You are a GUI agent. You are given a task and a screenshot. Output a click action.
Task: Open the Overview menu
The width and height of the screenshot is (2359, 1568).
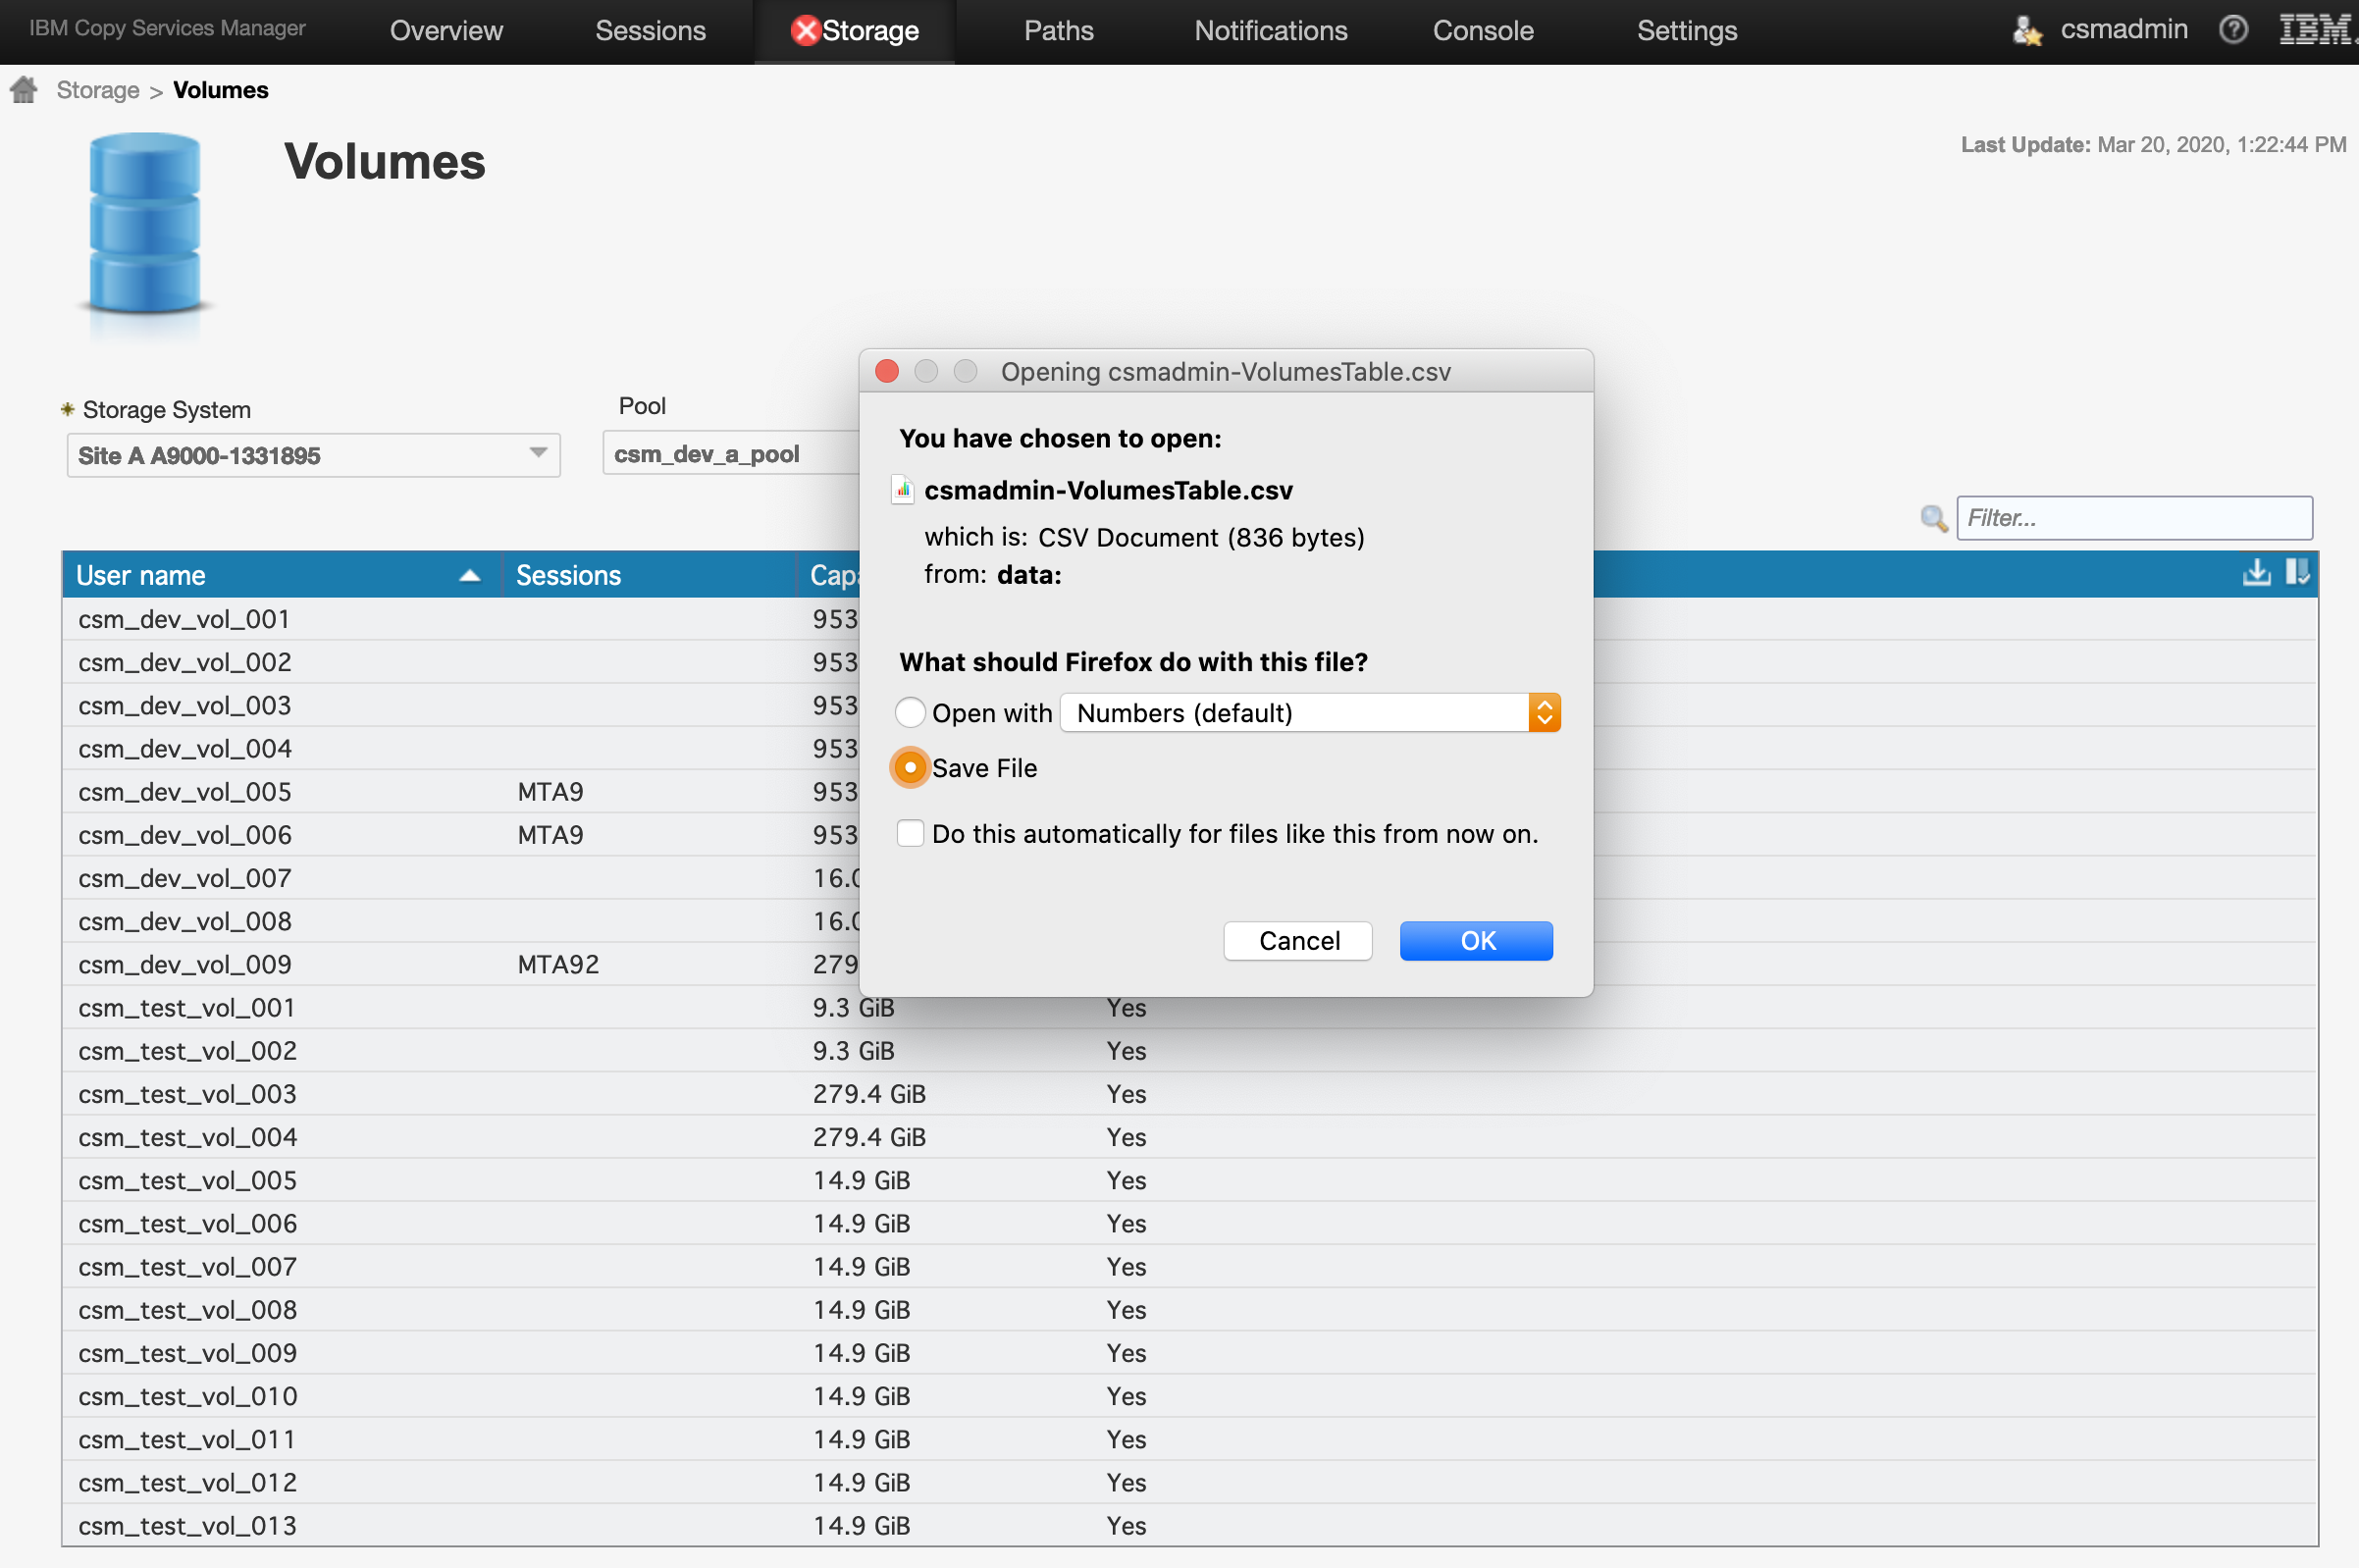(446, 31)
